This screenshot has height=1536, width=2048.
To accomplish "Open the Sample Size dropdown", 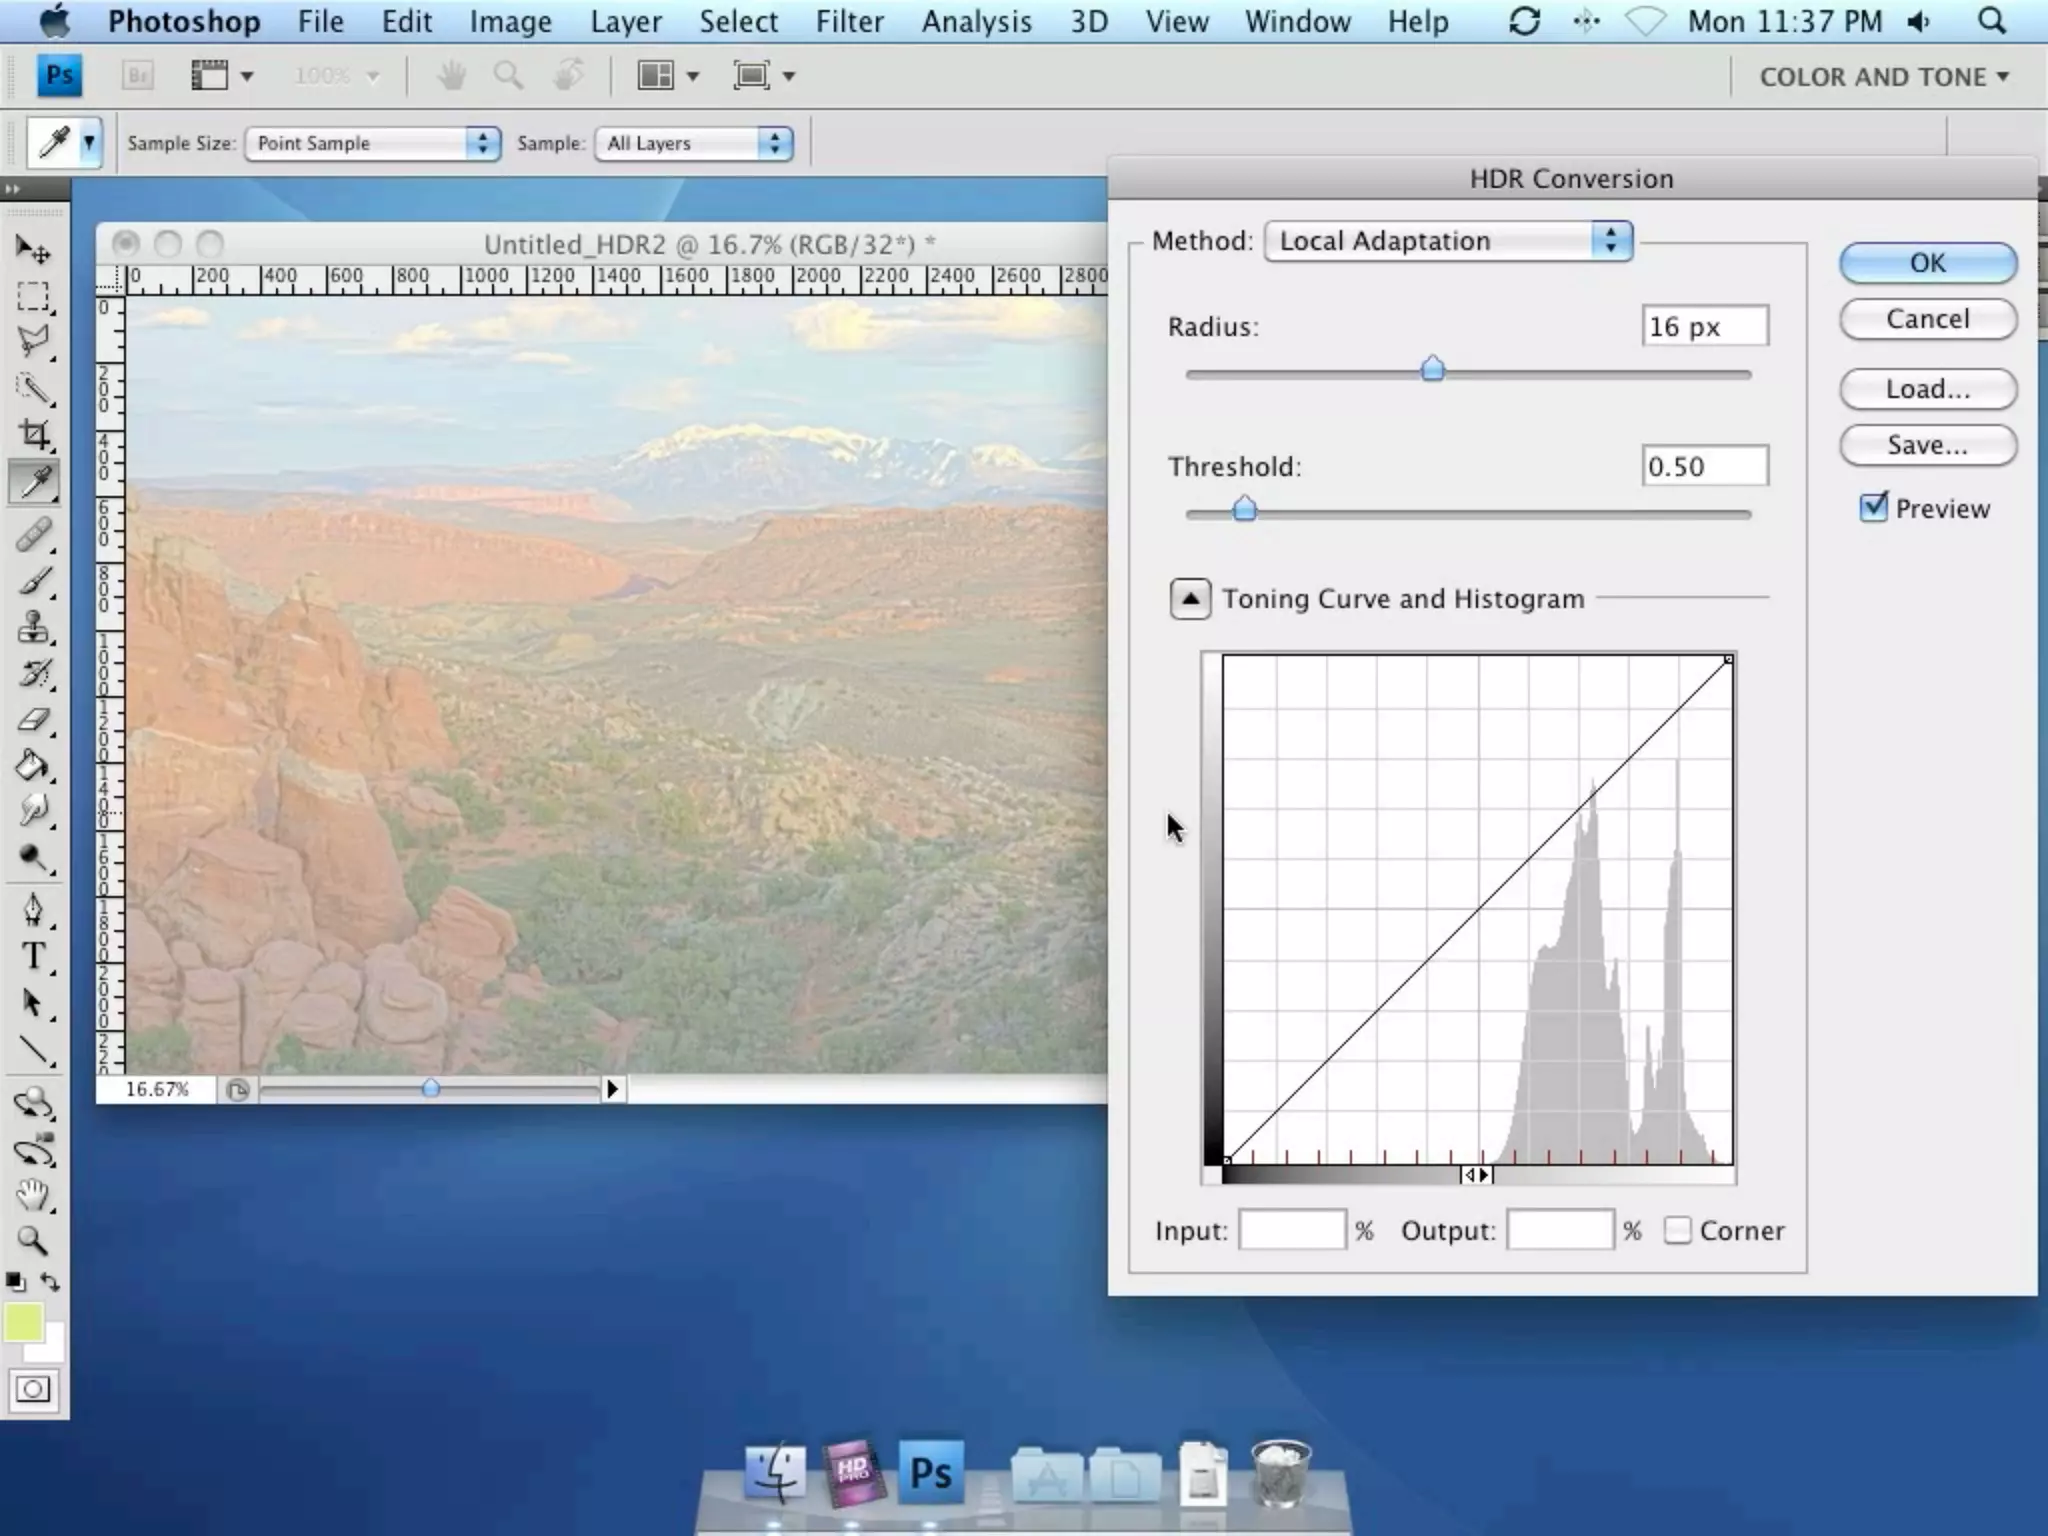I will point(372,143).
